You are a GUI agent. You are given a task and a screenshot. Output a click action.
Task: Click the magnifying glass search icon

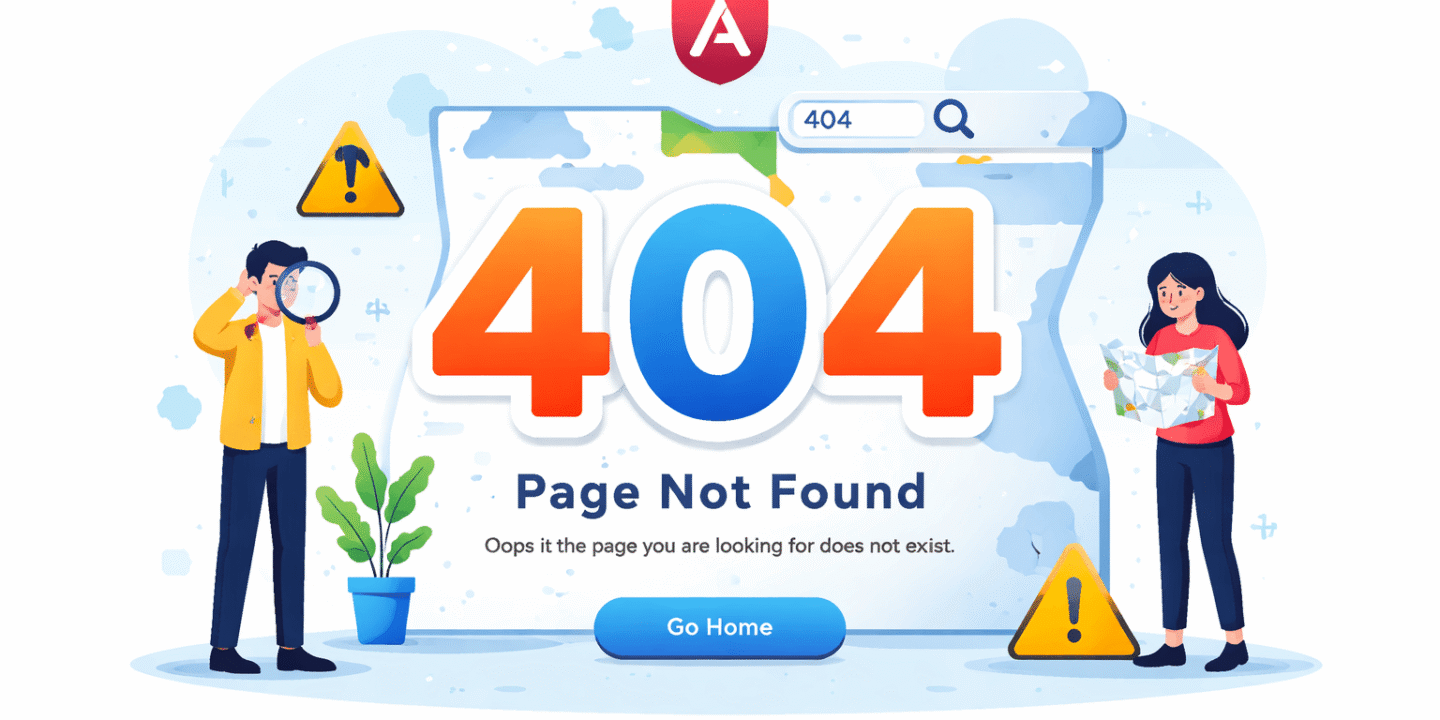click(954, 119)
